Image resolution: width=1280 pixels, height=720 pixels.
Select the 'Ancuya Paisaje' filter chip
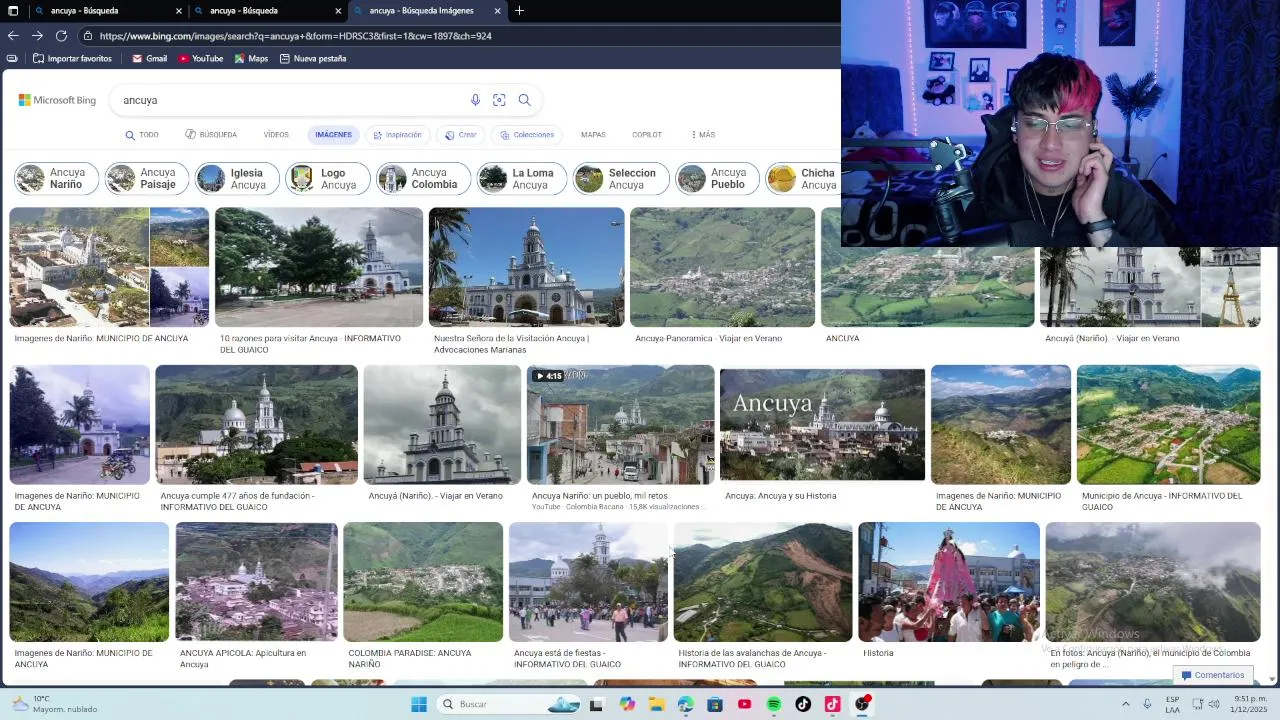click(147, 178)
